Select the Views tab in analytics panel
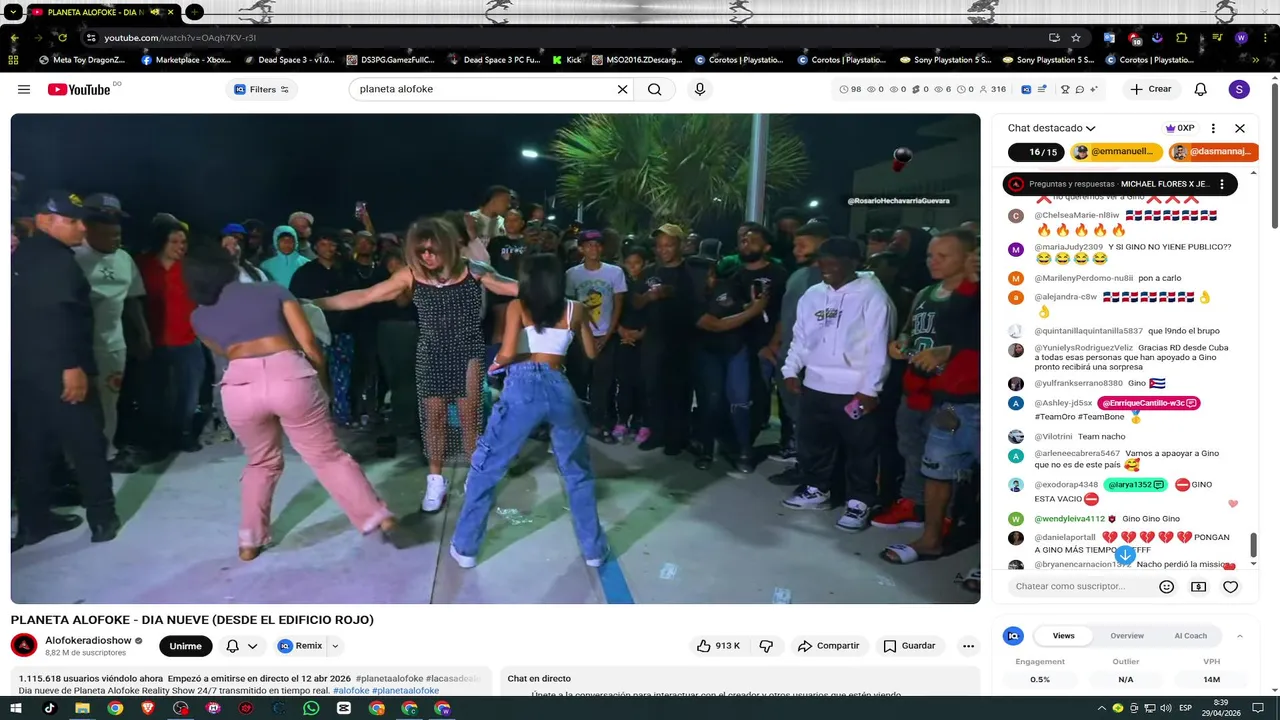1280x720 pixels. (1064, 636)
